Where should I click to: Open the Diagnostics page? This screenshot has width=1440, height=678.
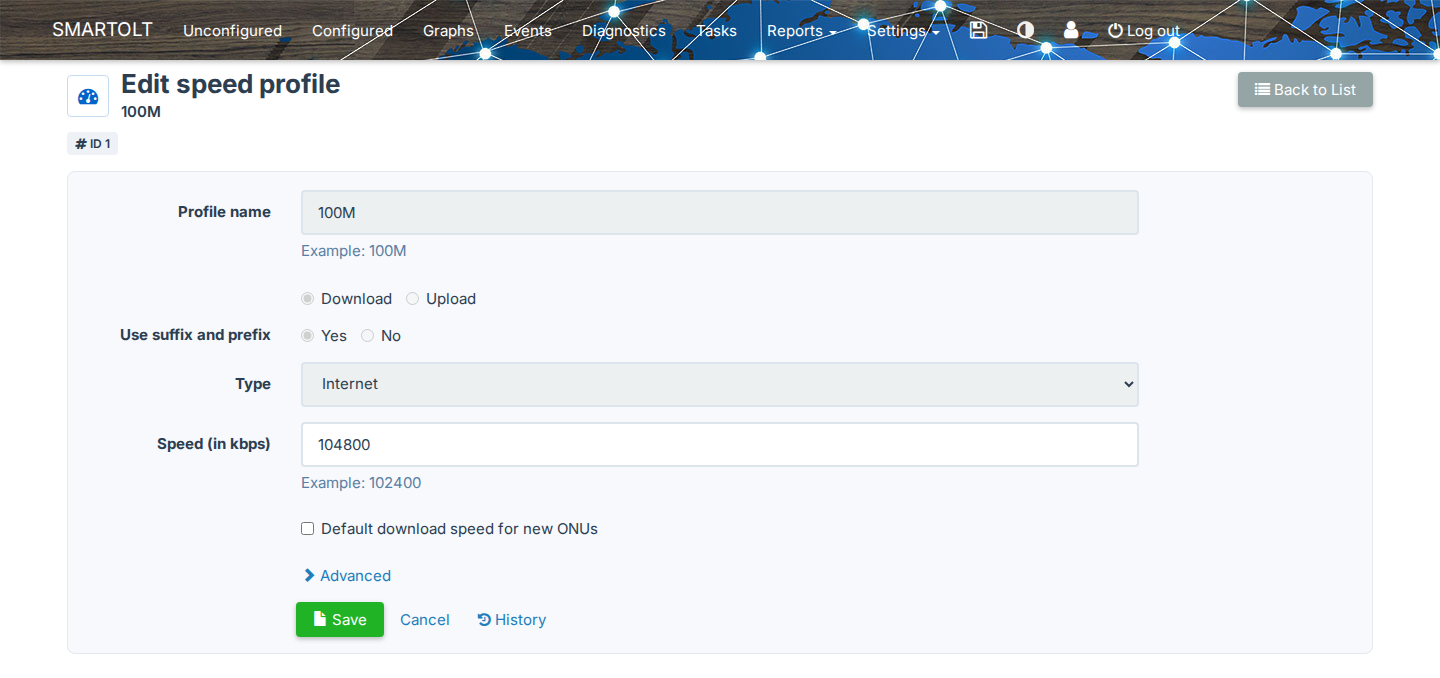point(624,31)
